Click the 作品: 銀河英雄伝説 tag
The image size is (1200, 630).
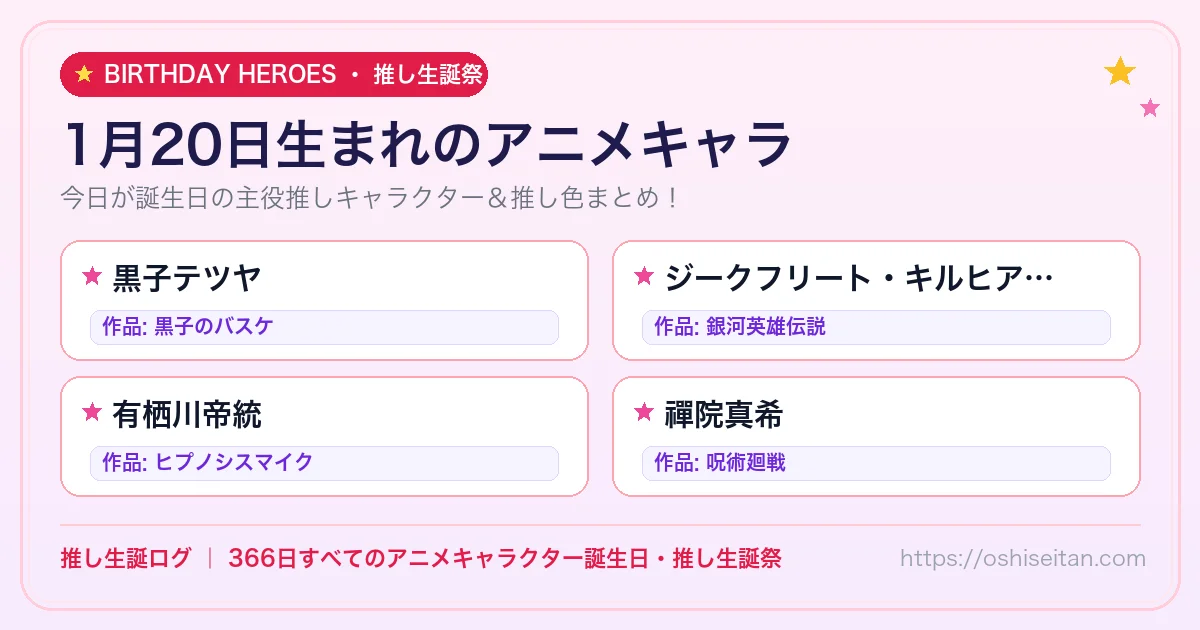click(876, 327)
